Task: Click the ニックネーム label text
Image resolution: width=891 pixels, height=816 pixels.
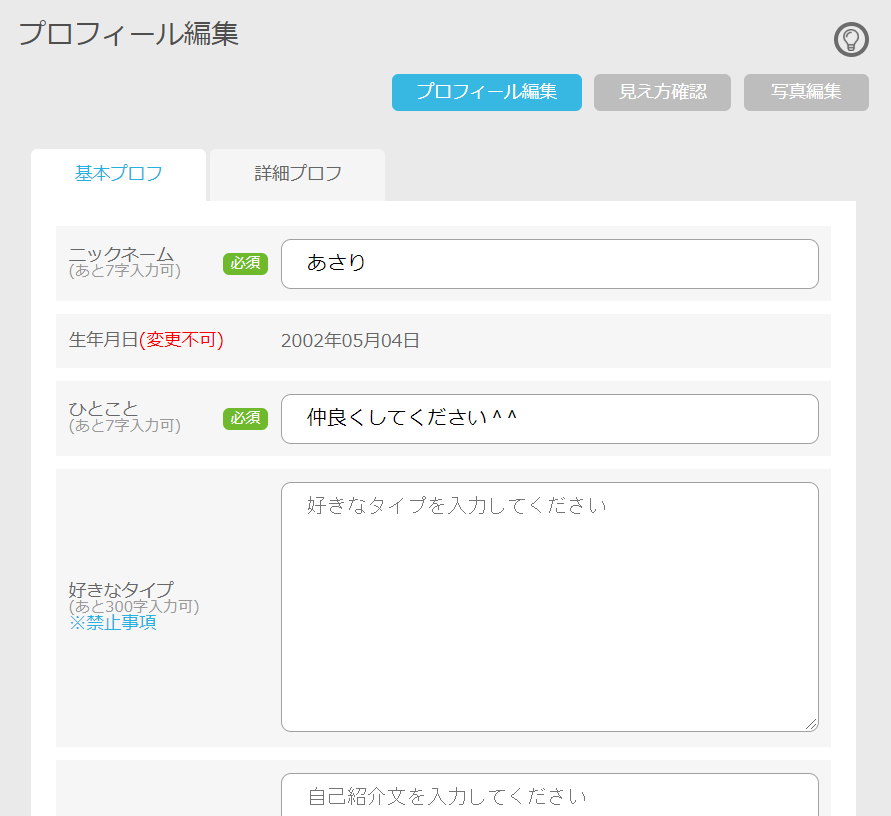Action: pos(121,254)
